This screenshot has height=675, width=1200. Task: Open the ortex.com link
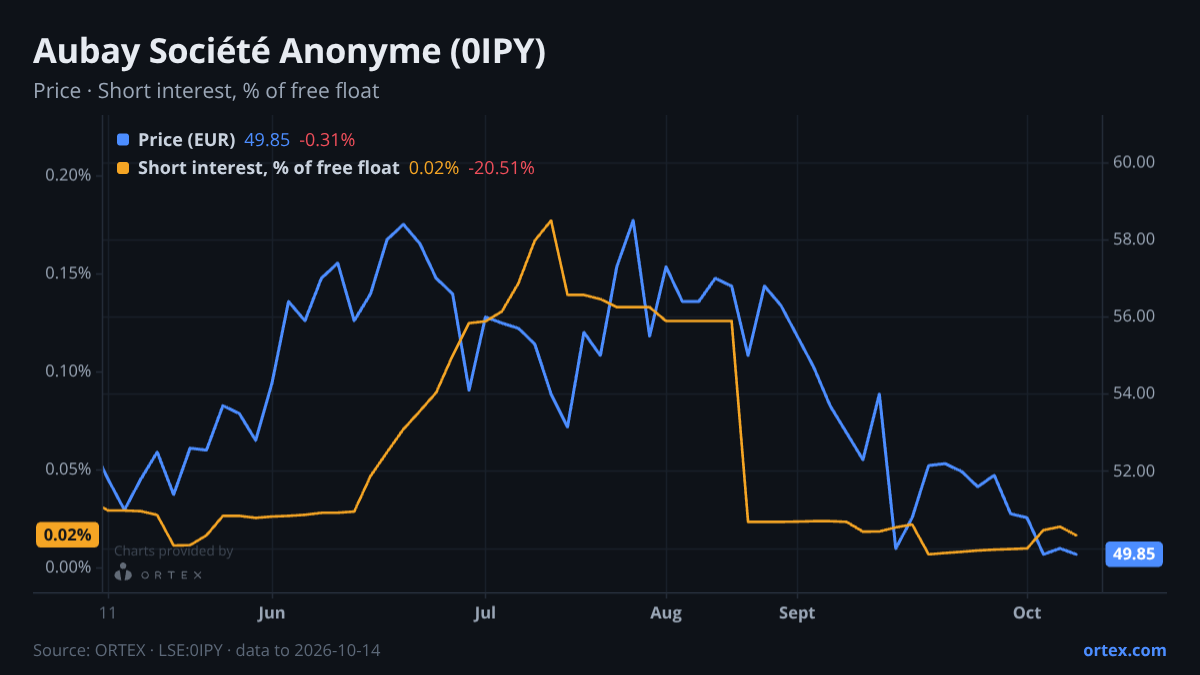1124,650
